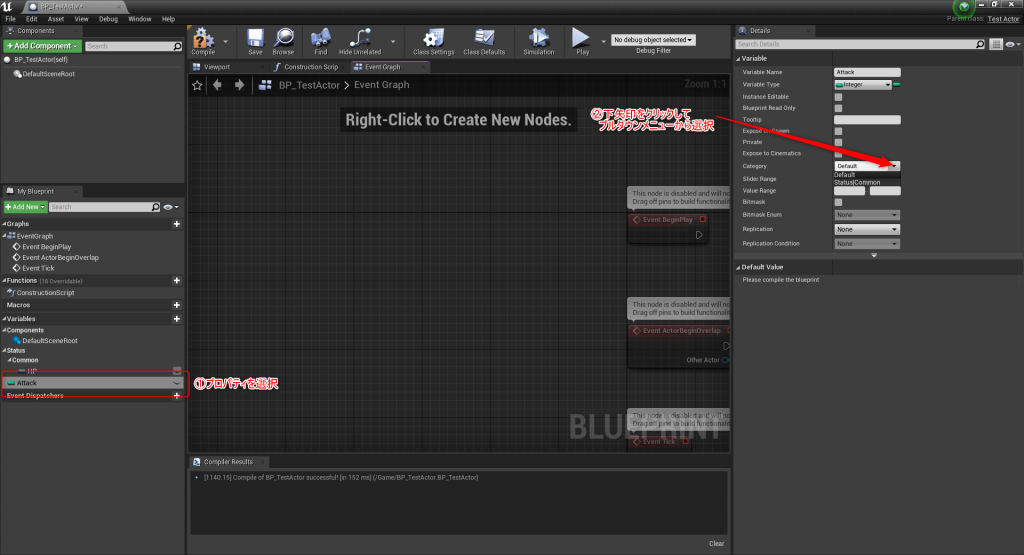
Task: Start Simulation mode
Action: [x=539, y=41]
